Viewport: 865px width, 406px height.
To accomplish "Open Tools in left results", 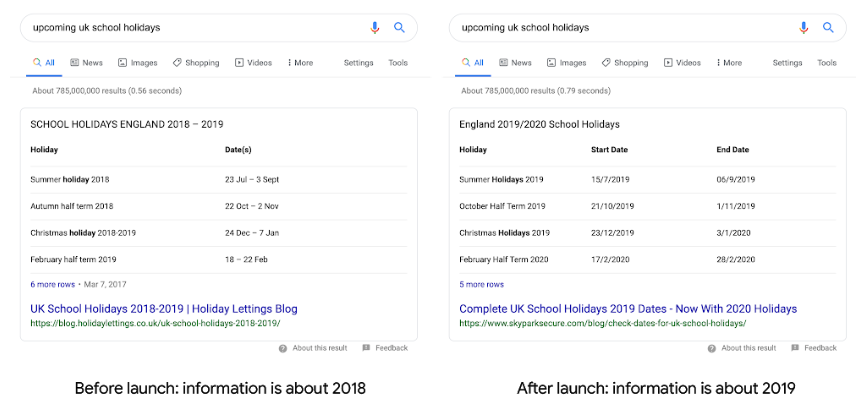I will pos(398,63).
